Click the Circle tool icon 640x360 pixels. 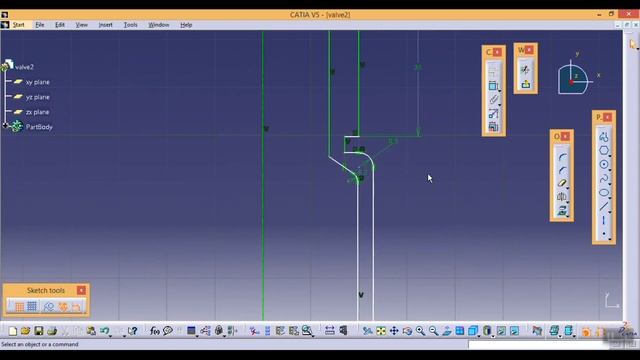[x=604, y=164]
